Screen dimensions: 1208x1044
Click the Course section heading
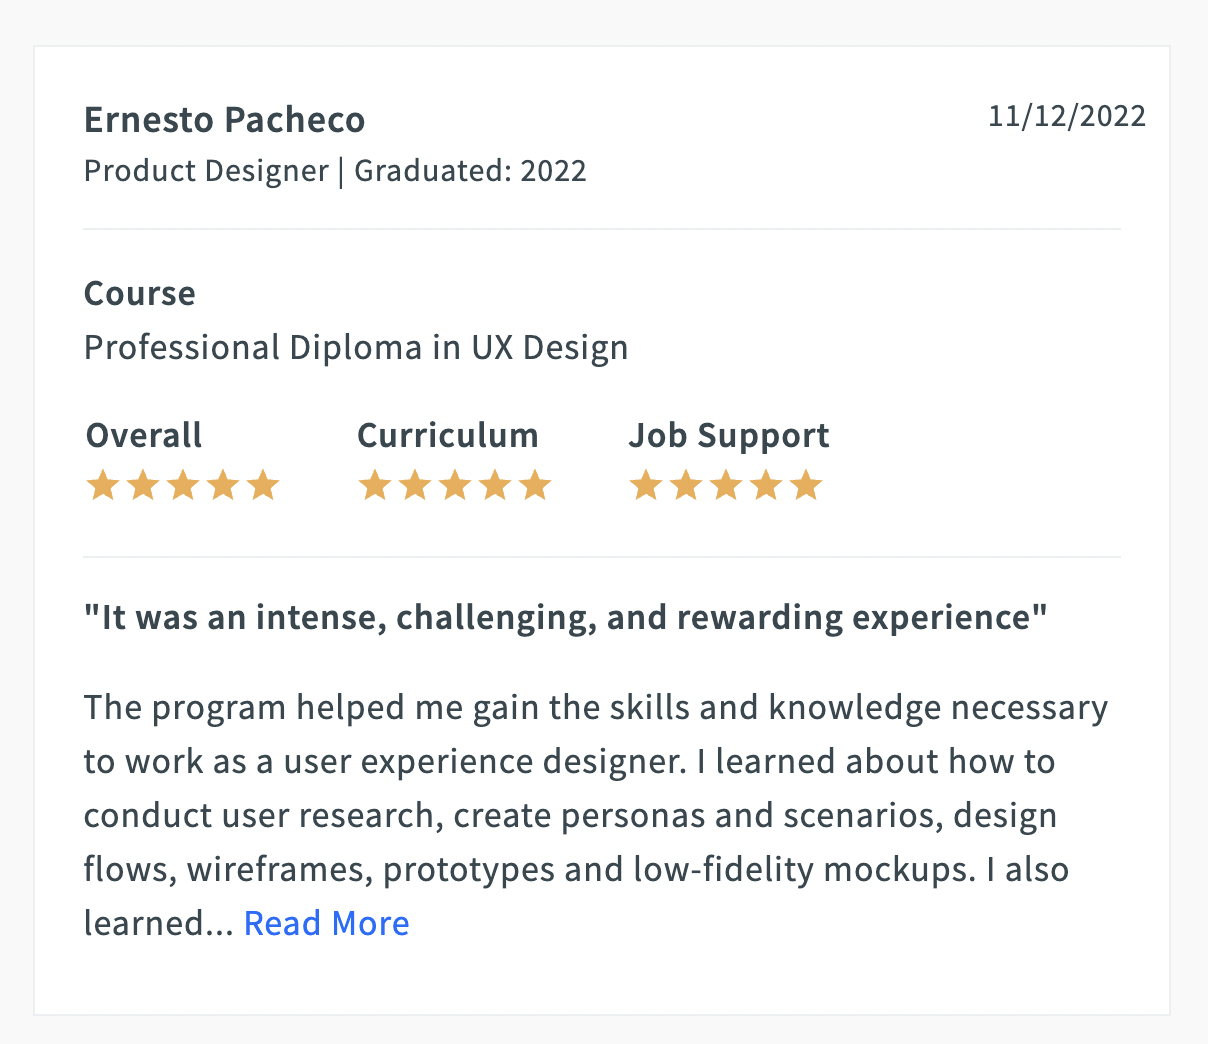click(x=139, y=293)
